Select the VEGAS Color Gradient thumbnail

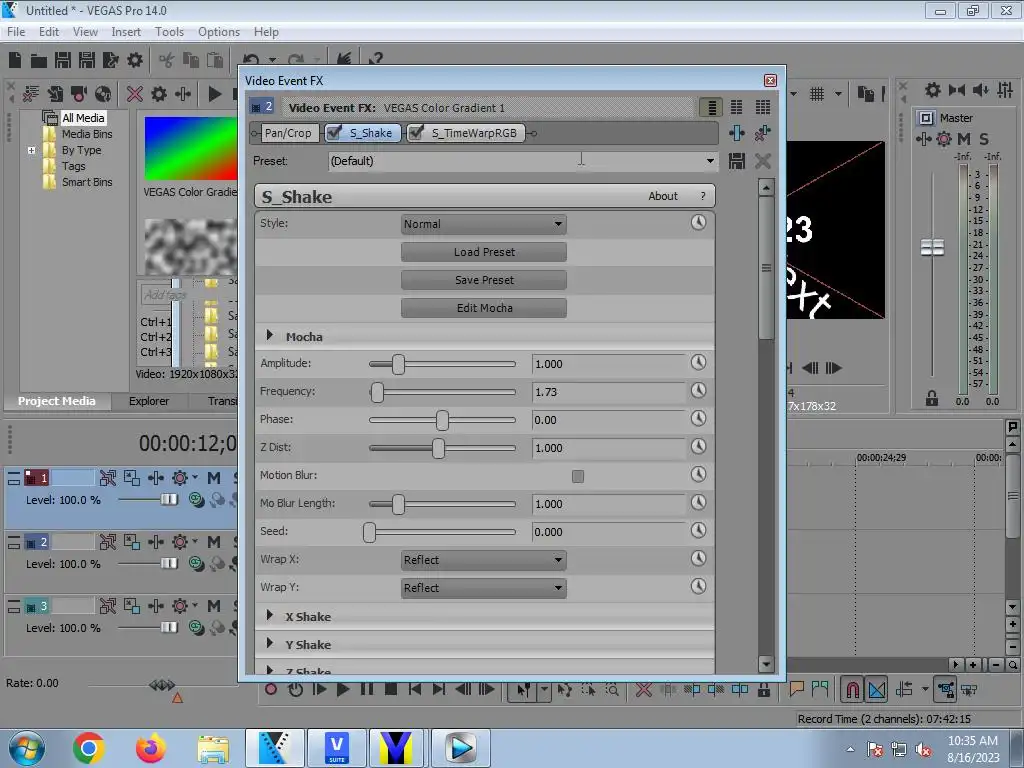[x=190, y=148]
